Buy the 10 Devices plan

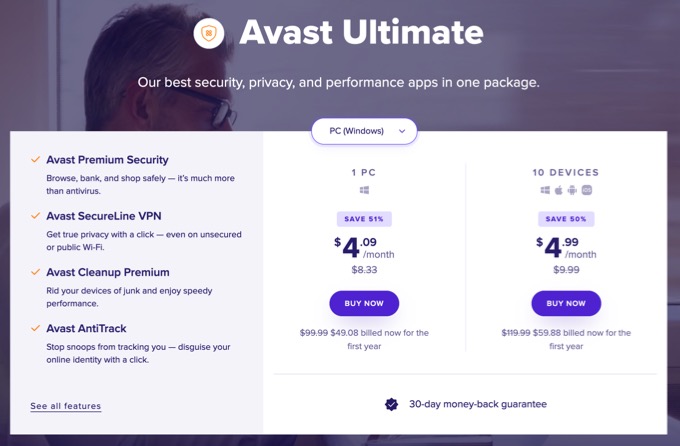coord(566,303)
